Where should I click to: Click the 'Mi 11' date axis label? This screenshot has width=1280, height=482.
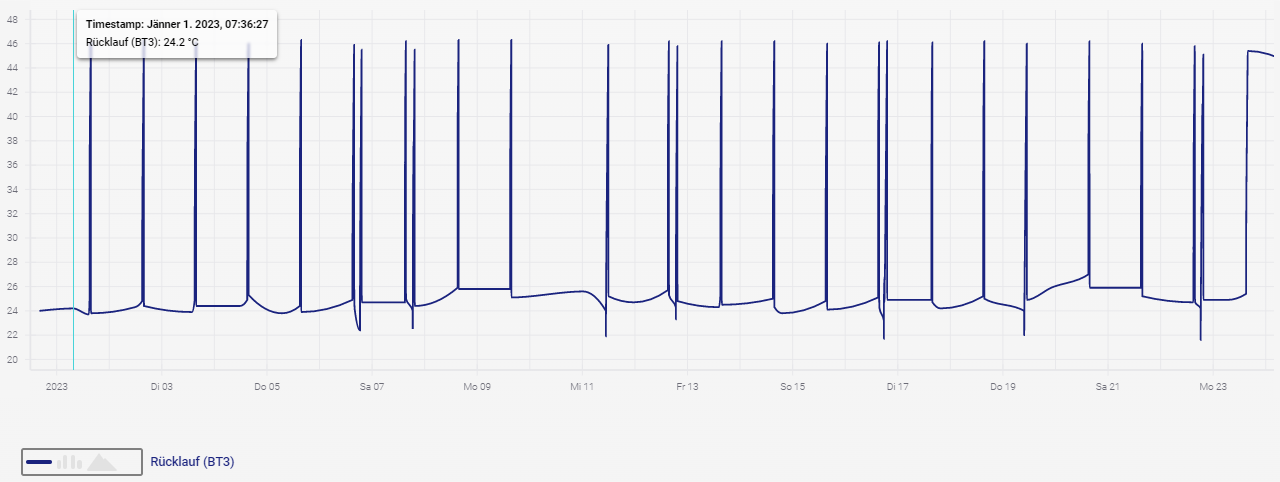click(582, 386)
